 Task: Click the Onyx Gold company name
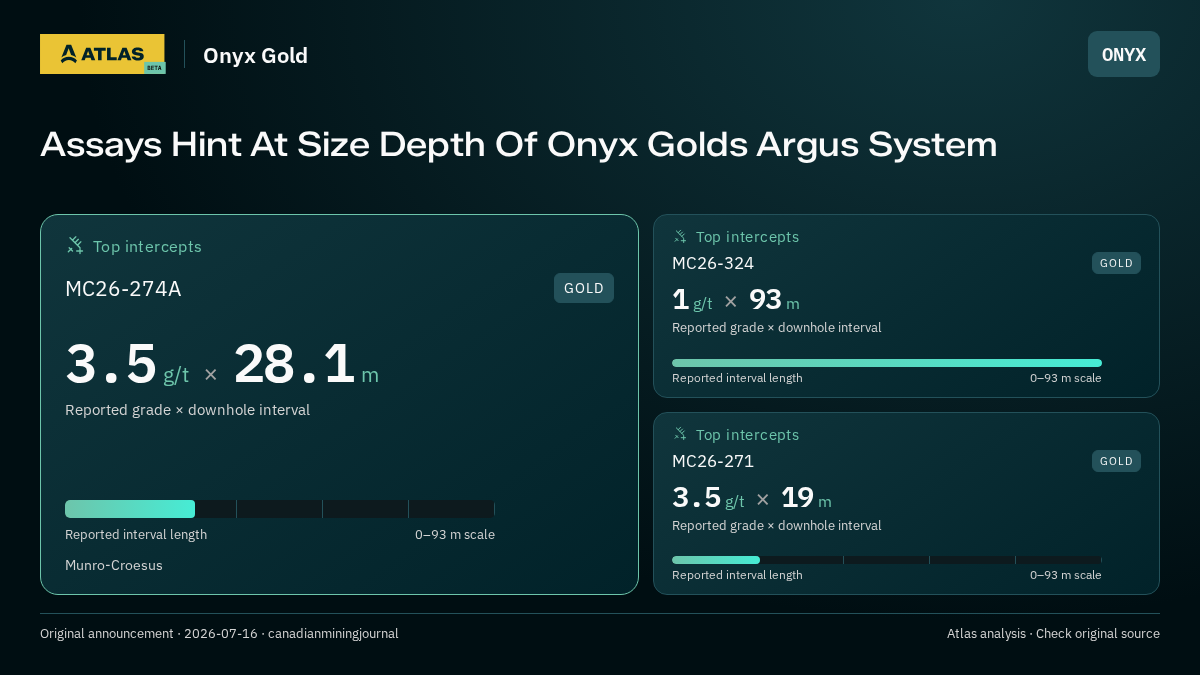coord(255,55)
